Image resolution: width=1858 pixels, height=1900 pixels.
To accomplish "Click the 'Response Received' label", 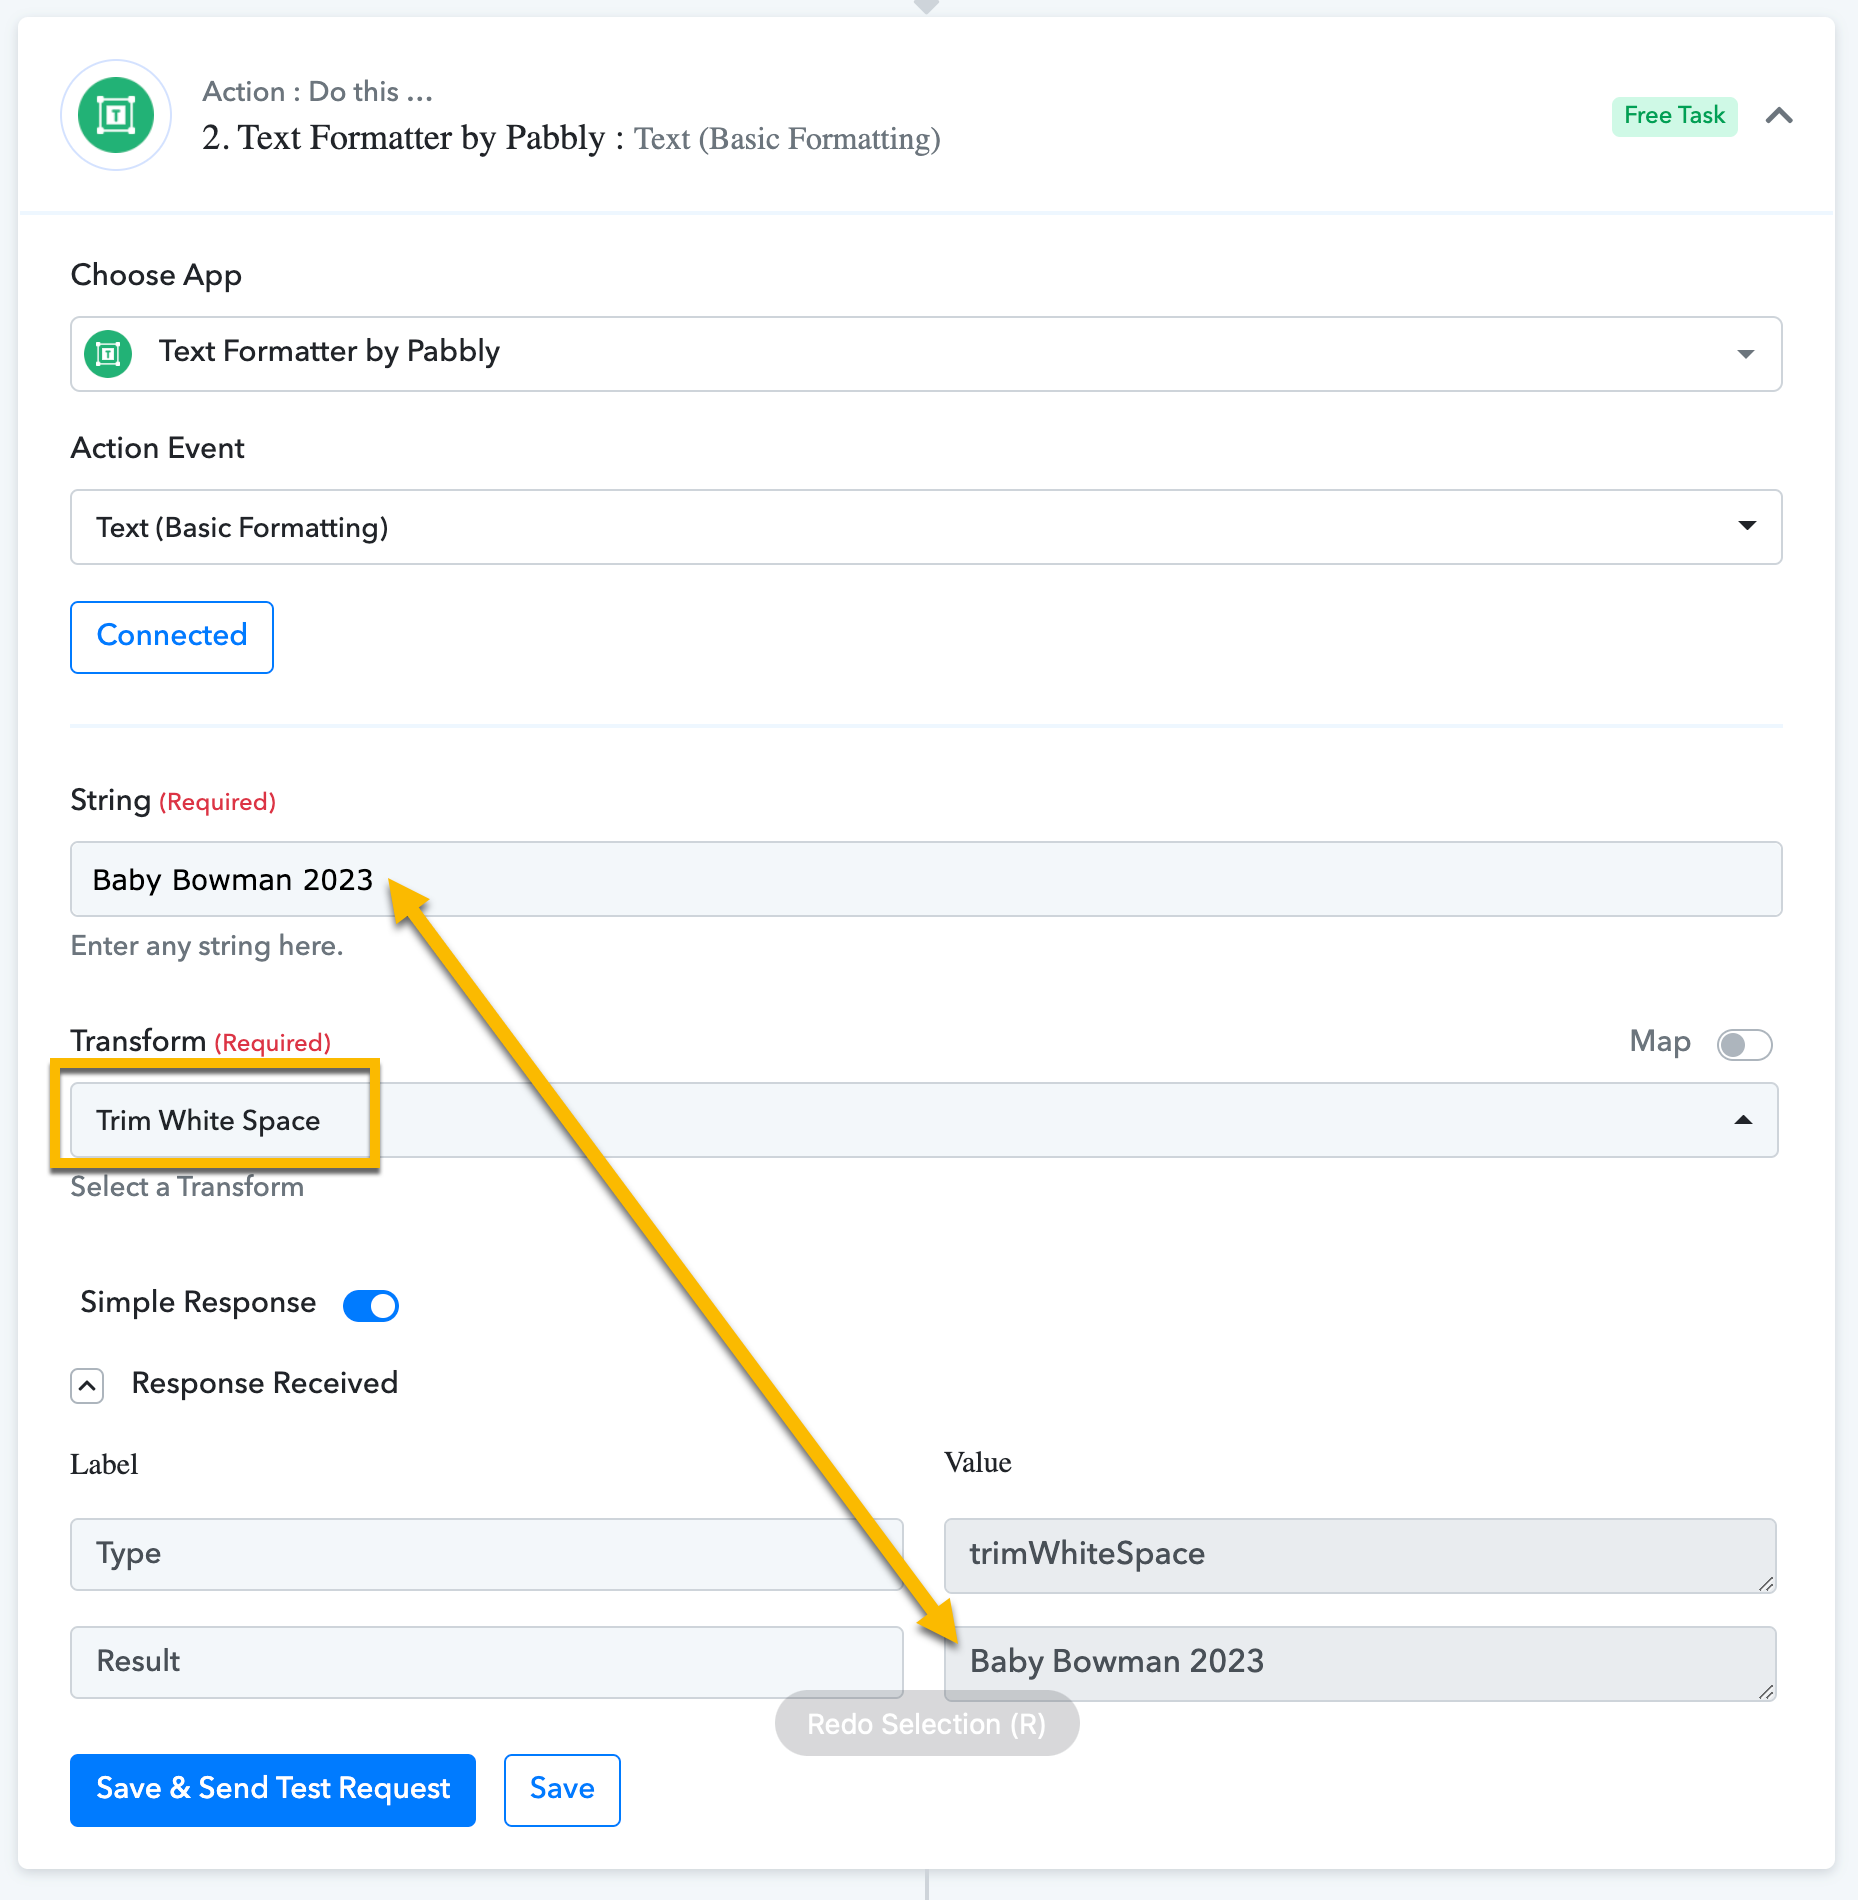I will point(265,1384).
